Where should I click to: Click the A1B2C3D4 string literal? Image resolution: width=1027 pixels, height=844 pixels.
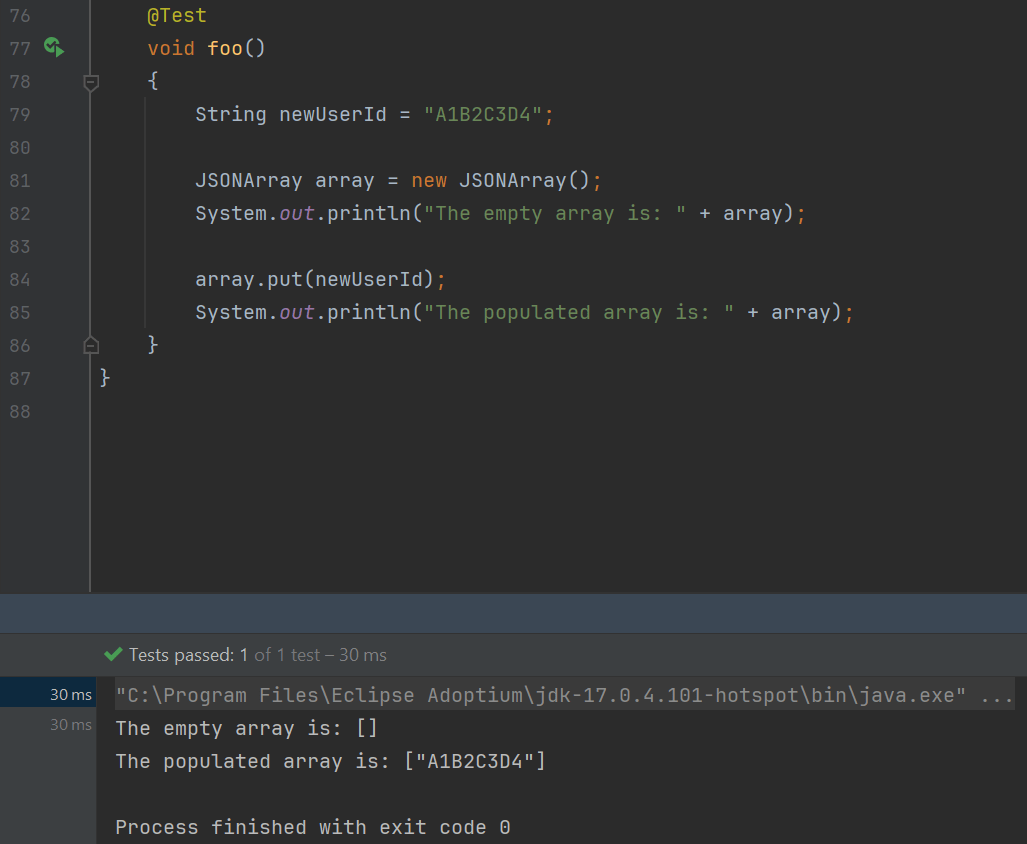point(487,114)
